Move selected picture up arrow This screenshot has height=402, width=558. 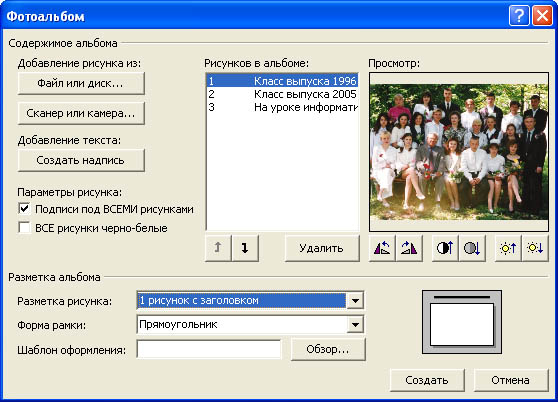click(218, 248)
